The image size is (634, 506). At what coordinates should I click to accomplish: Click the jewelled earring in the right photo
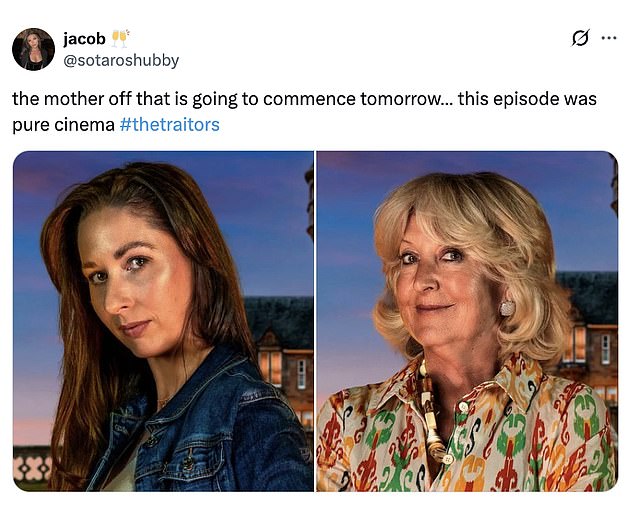pos(507,308)
